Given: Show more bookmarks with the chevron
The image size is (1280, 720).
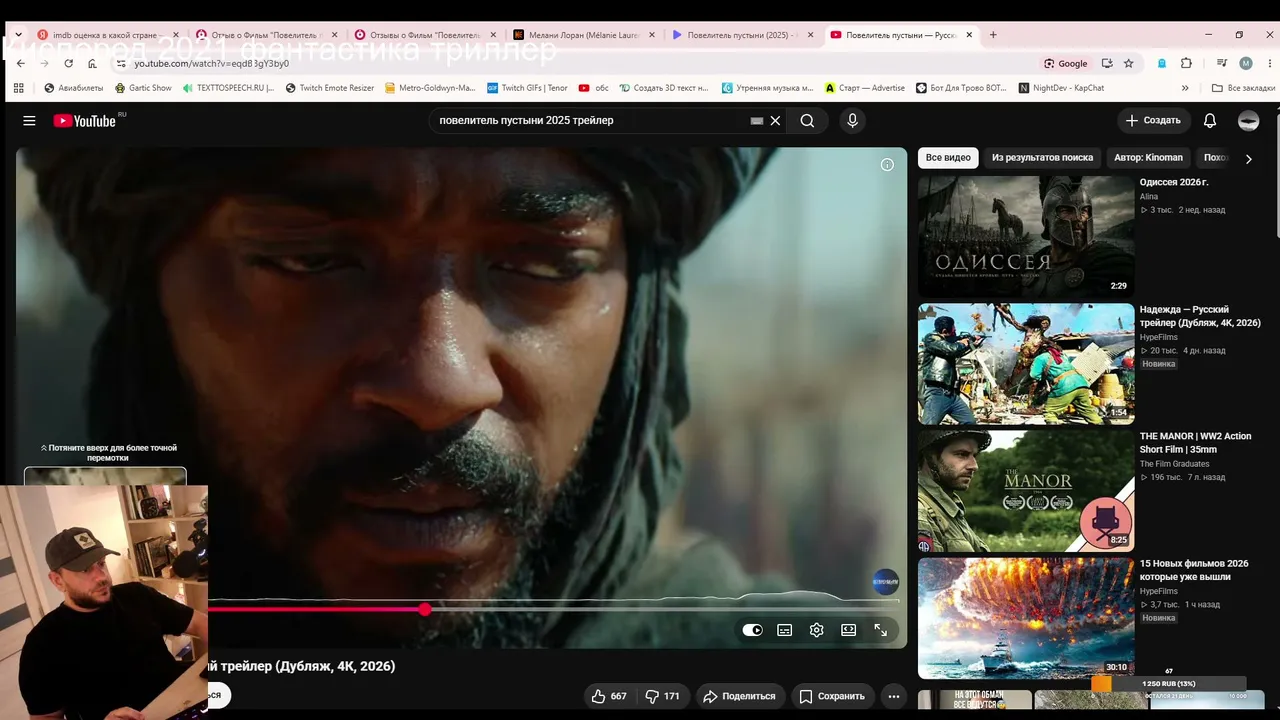Looking at the screenshot, I should [1185, 88].
